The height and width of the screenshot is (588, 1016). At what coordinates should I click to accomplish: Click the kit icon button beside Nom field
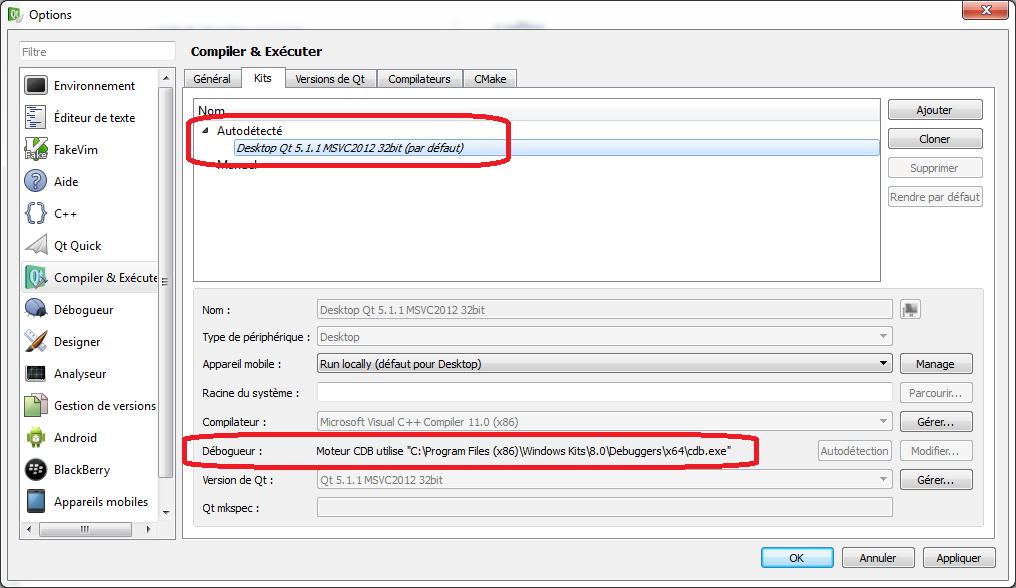coord(910,310)
